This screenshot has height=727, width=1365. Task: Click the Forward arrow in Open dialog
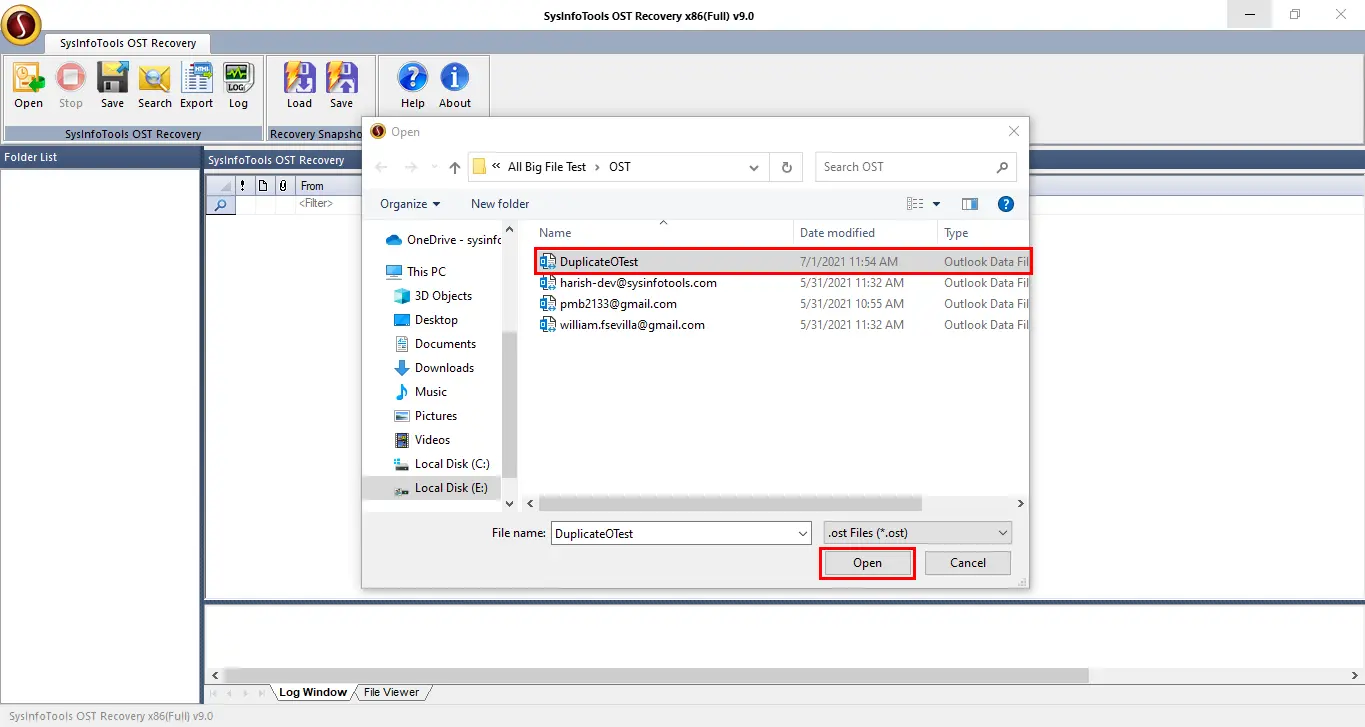tap(410, 167)
